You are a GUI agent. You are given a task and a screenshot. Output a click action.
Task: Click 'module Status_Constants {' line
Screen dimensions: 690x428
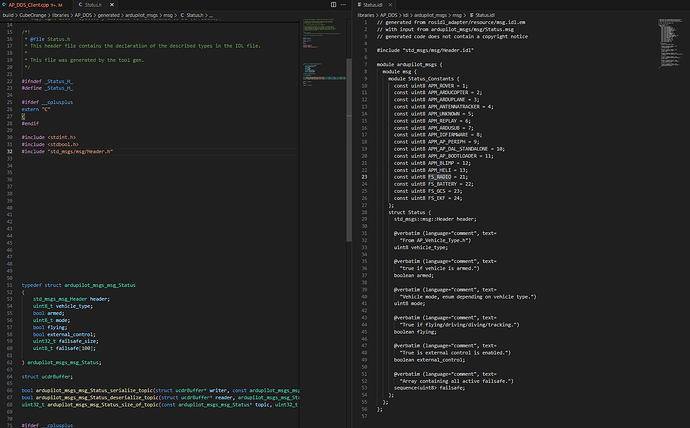click(424, 79)
